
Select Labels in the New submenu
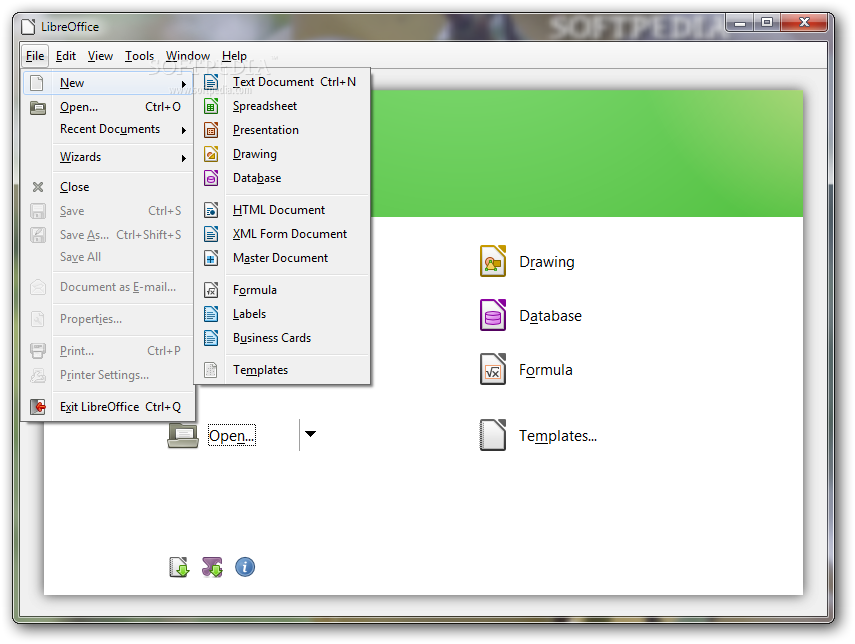point(248,313)
